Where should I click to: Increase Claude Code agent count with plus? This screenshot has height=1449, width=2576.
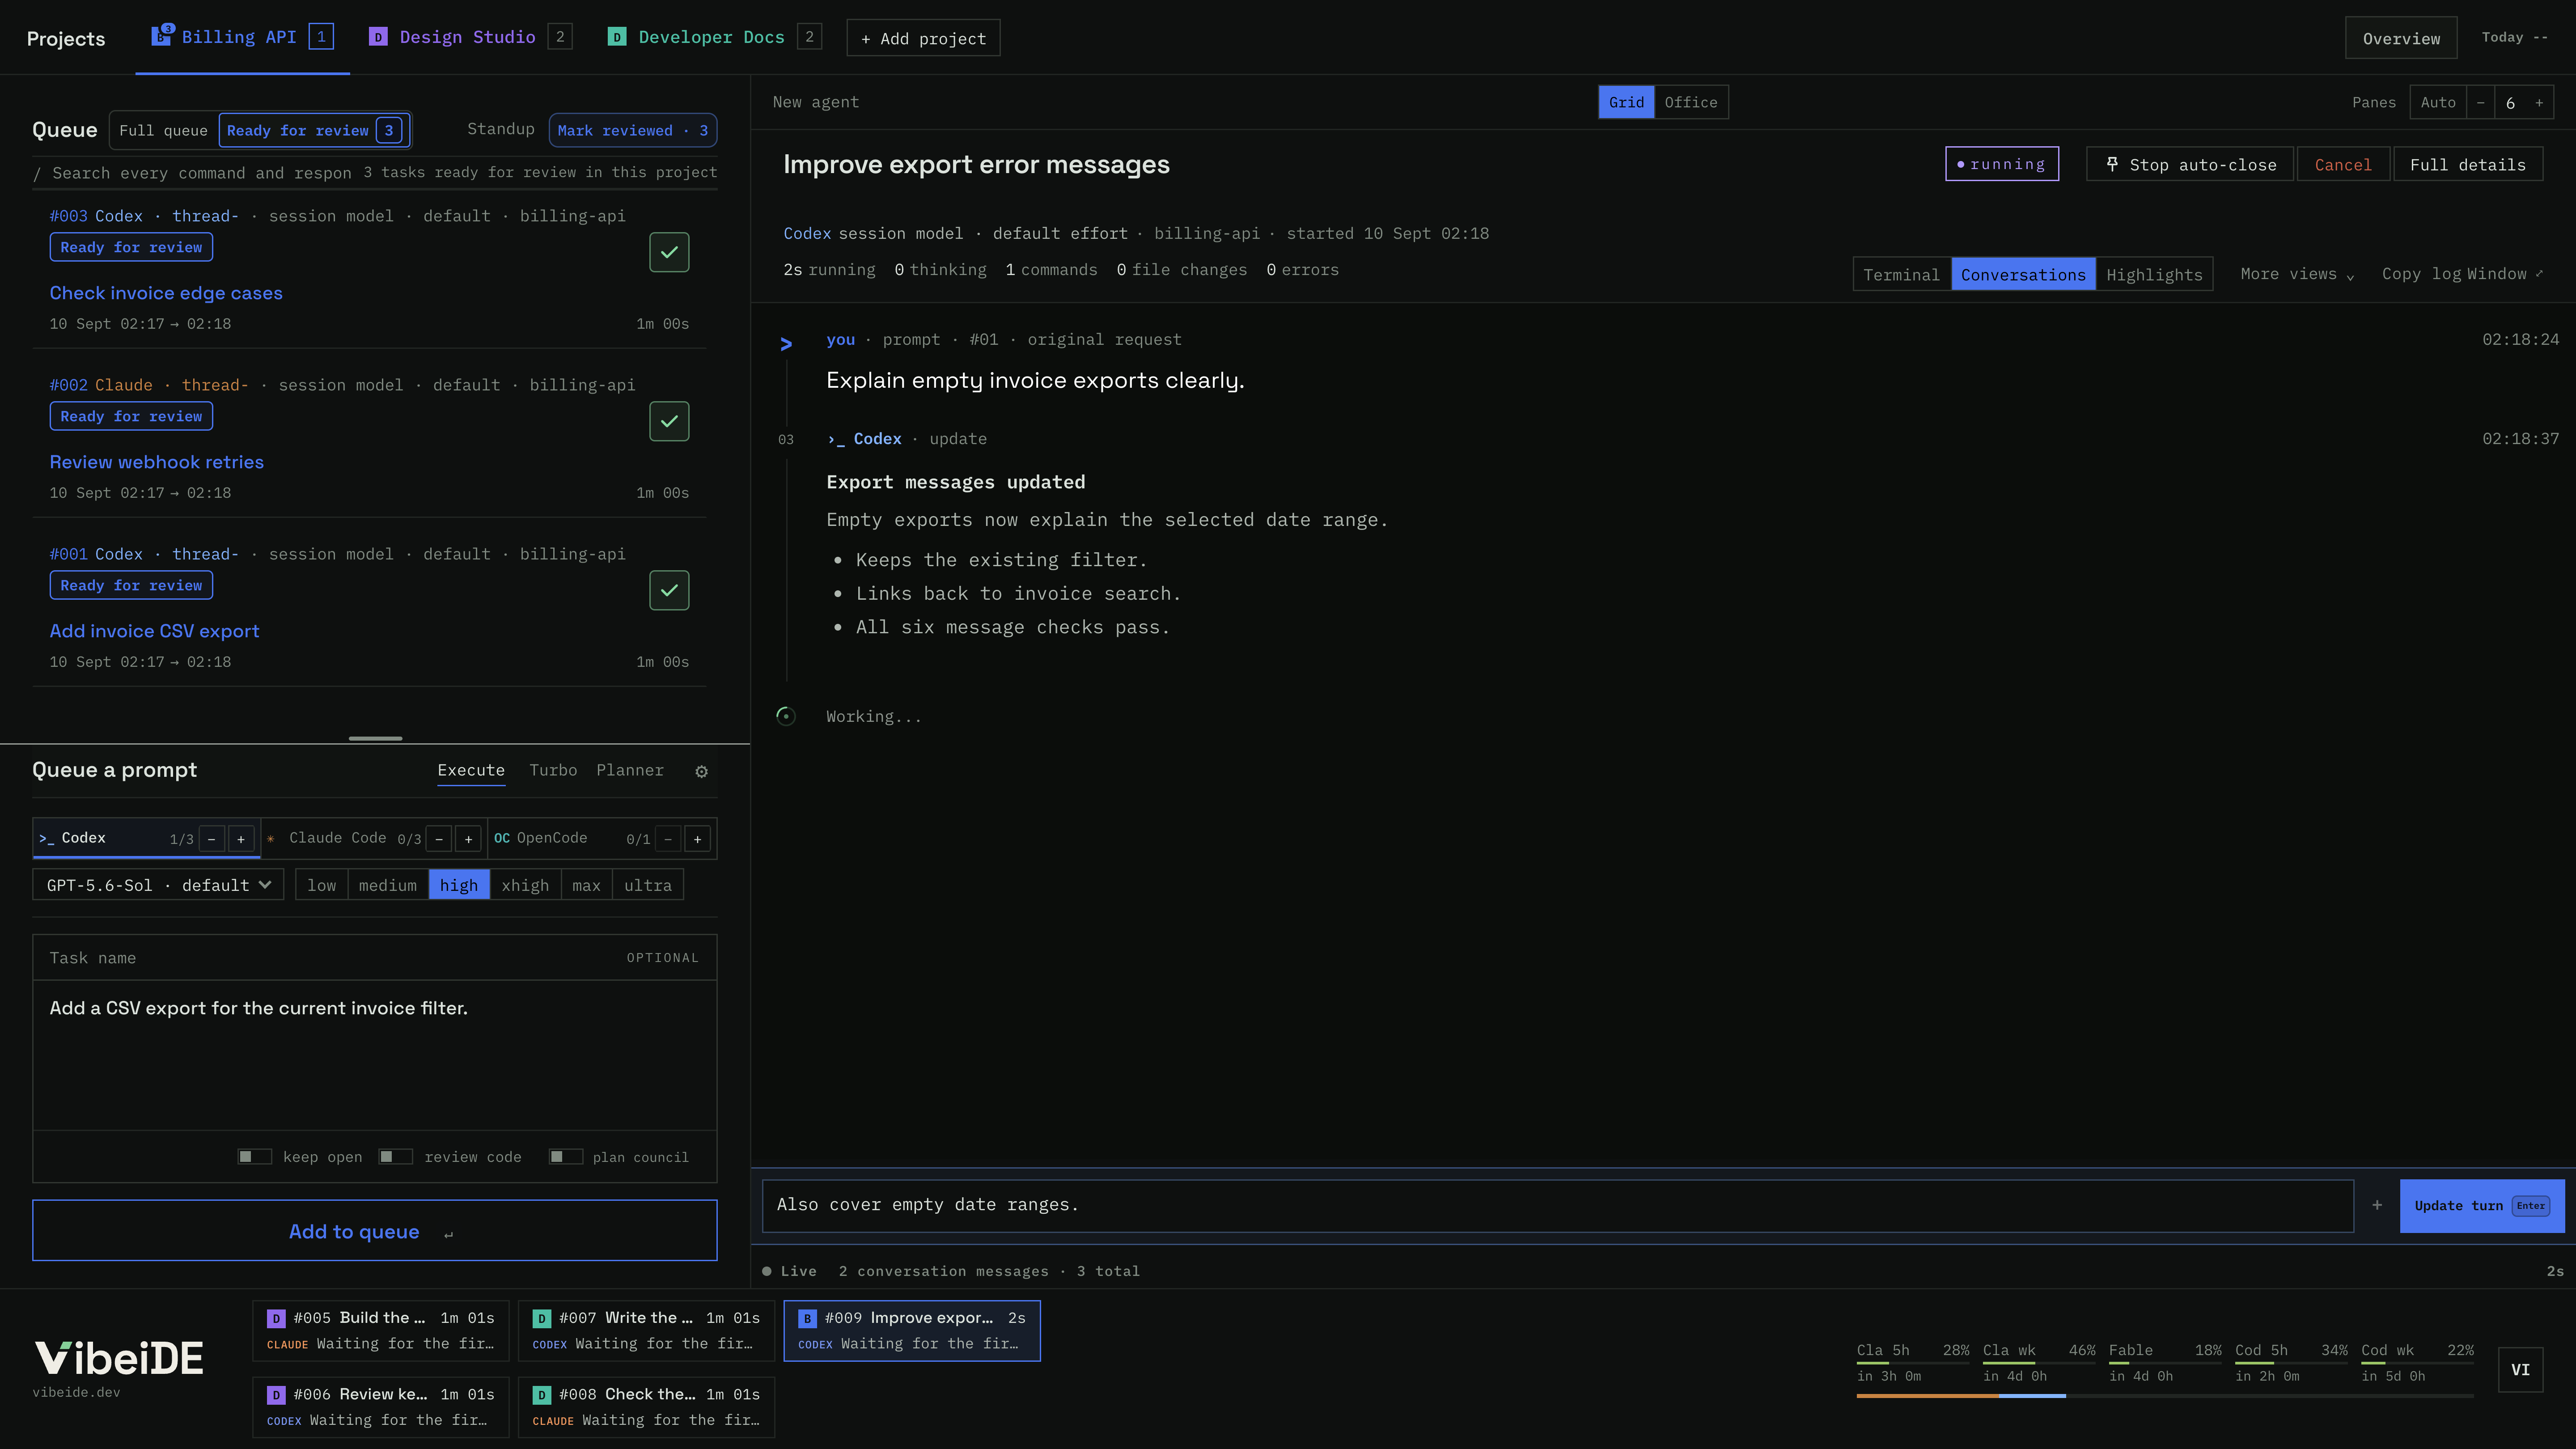coord(468,839)
